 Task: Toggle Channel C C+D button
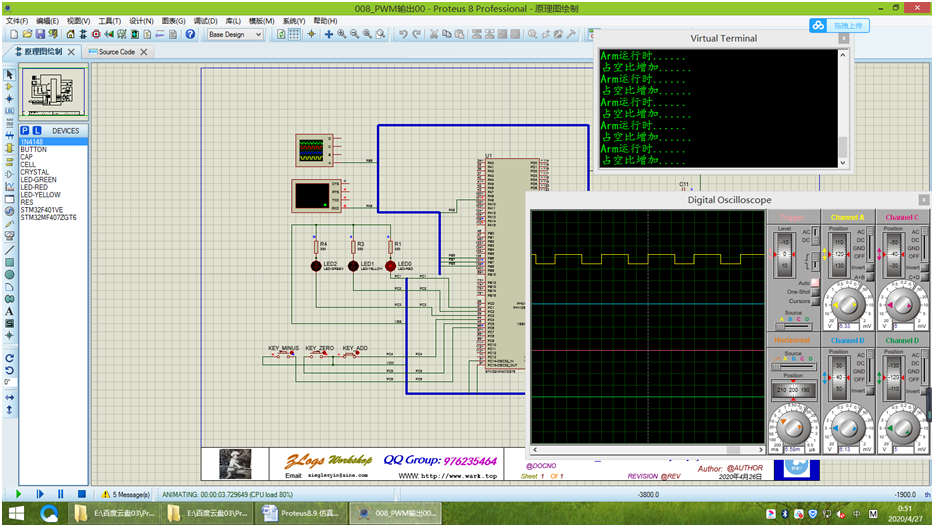coord(924,277)
